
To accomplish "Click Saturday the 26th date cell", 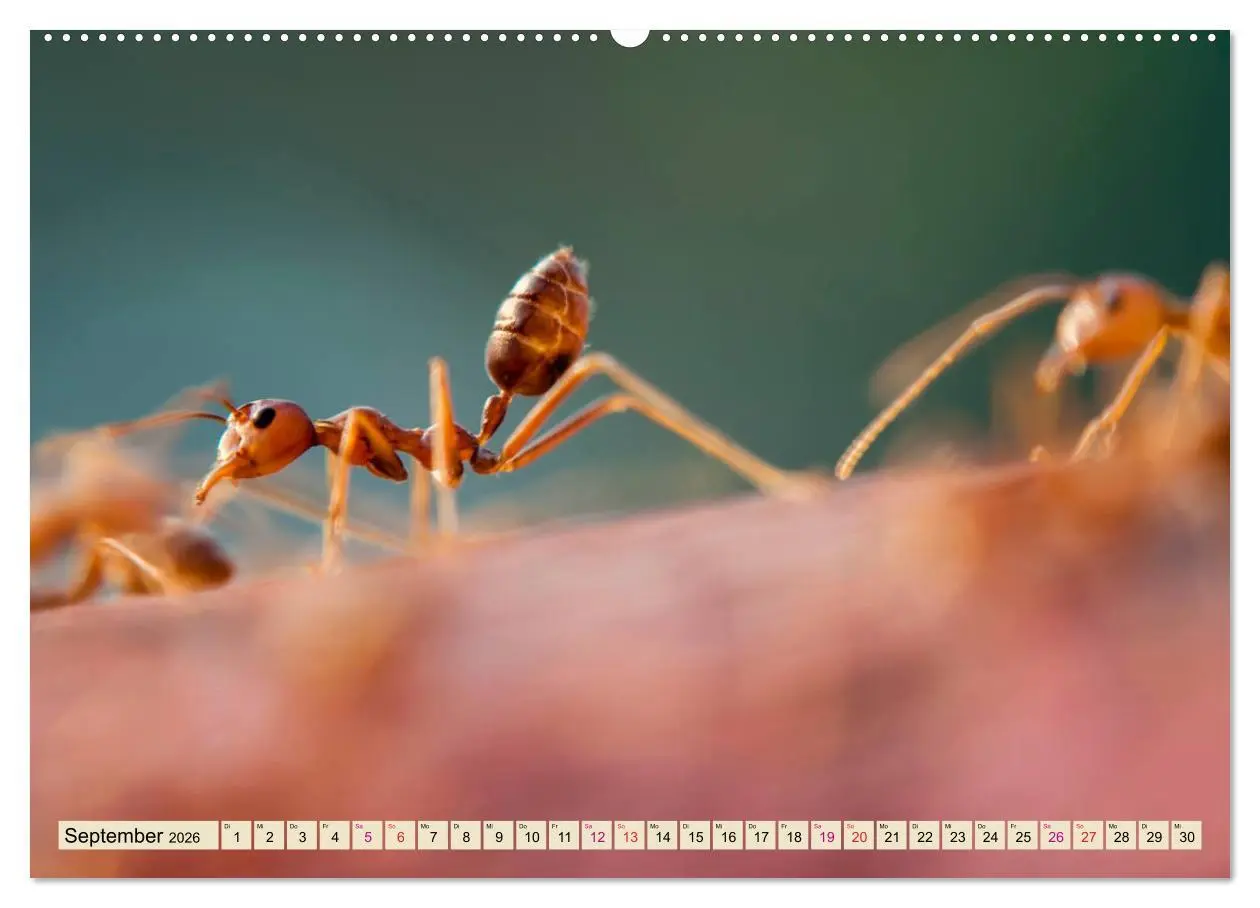I will pyautogui.click(x=1055, y=836).
